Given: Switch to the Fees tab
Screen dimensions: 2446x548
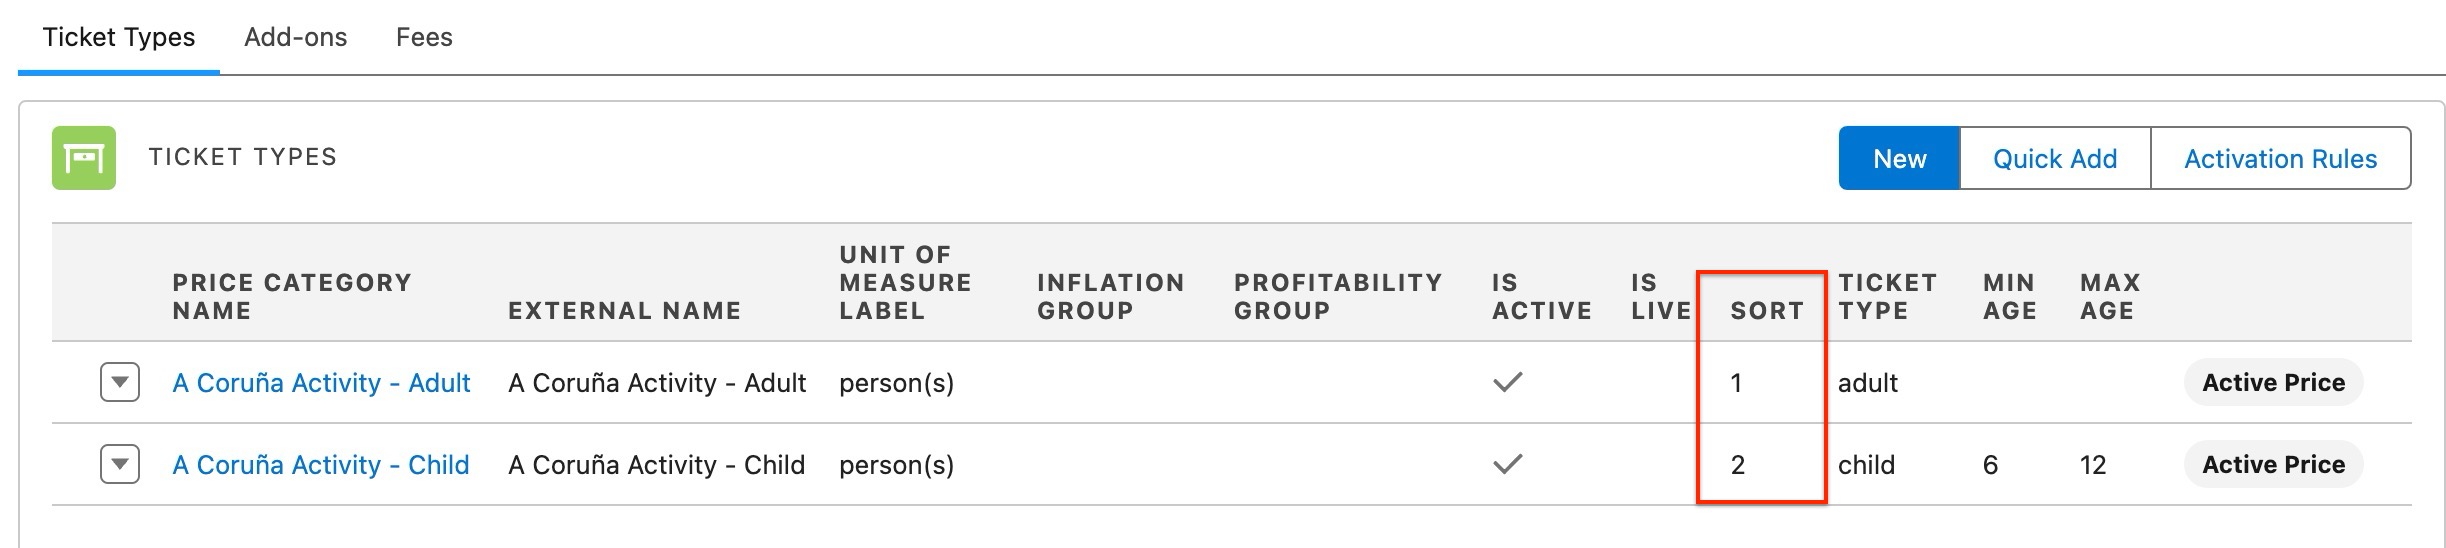Looking at the screenshot, I should point(424,37).
